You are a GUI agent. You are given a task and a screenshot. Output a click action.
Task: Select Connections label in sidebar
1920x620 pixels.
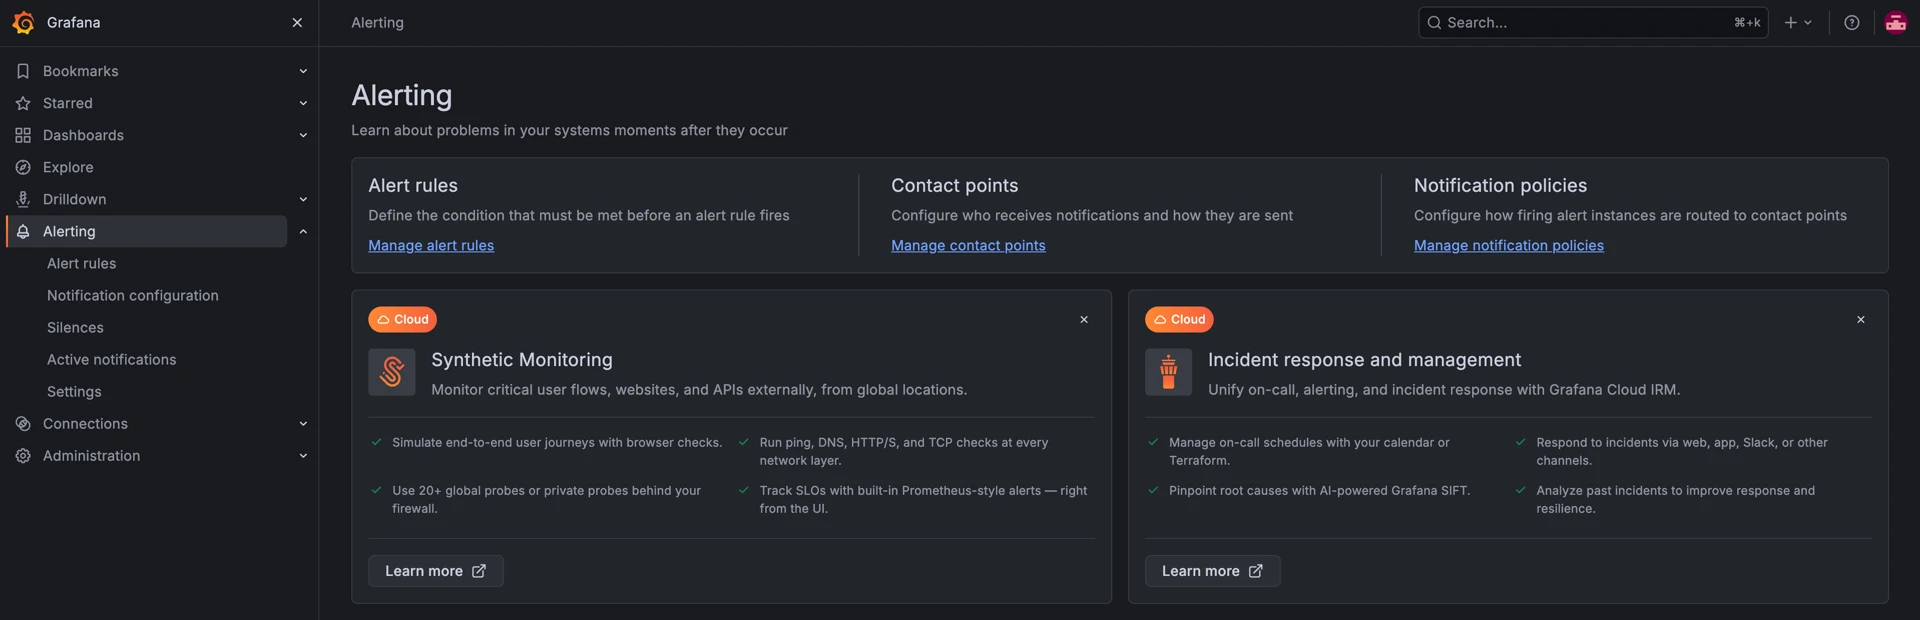85,423
